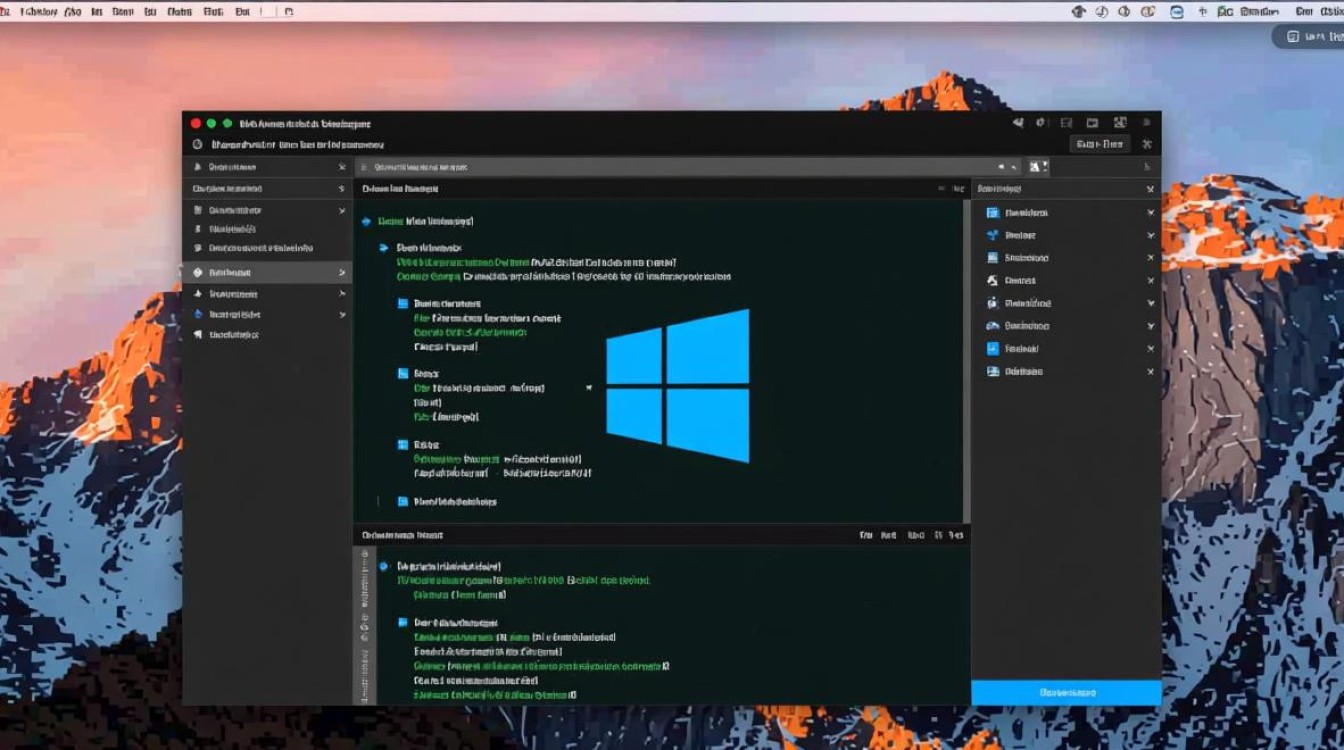
Task: Click the blue triangle icon in the left sidebar
Action: 198,314
